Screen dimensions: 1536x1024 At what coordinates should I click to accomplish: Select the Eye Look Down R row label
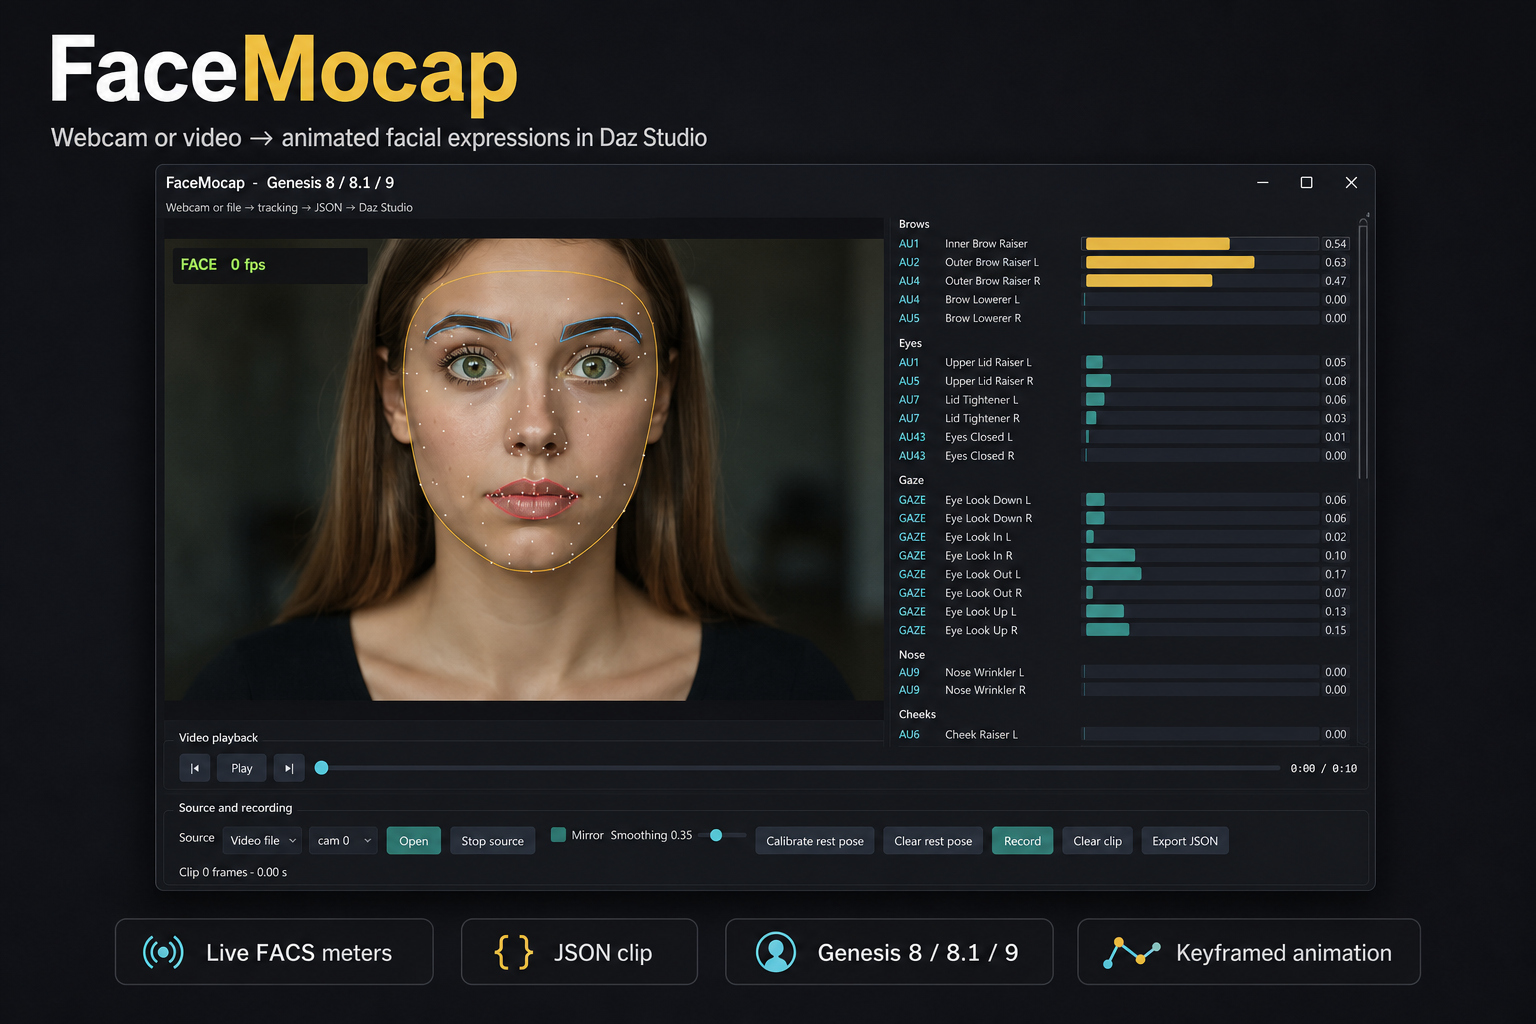(988, 518)
